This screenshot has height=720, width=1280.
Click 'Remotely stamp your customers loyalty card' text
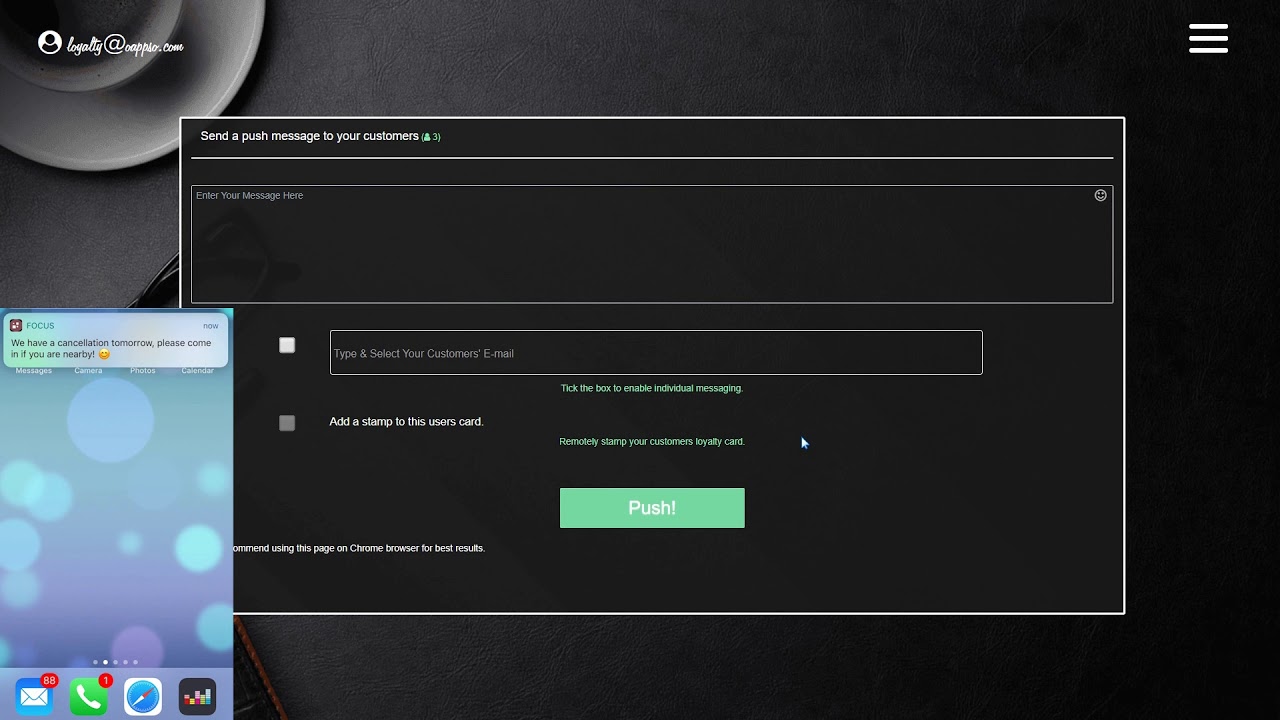point(652,441)
